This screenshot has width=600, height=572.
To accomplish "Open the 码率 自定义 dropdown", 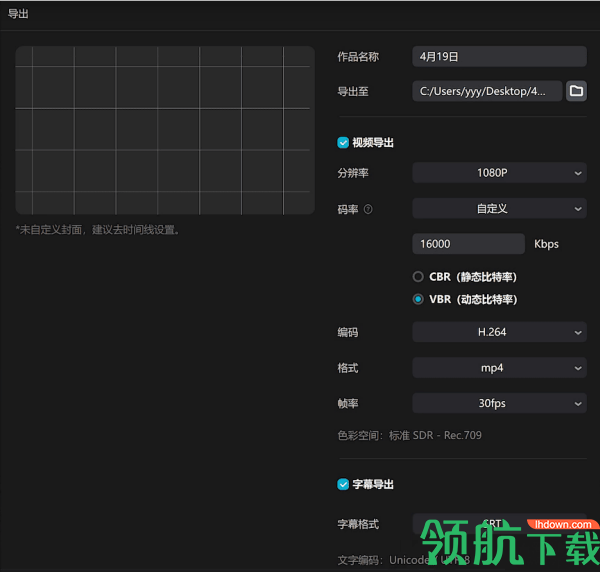I will pos(499,209).
